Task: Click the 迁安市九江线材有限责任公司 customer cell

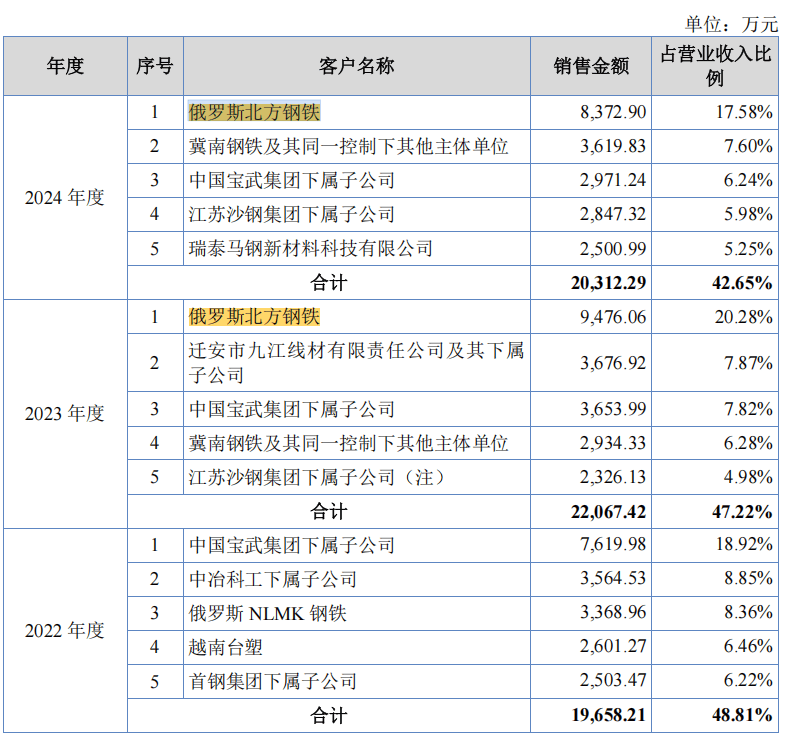Action: pyautogui.click(x=357, y=362)
